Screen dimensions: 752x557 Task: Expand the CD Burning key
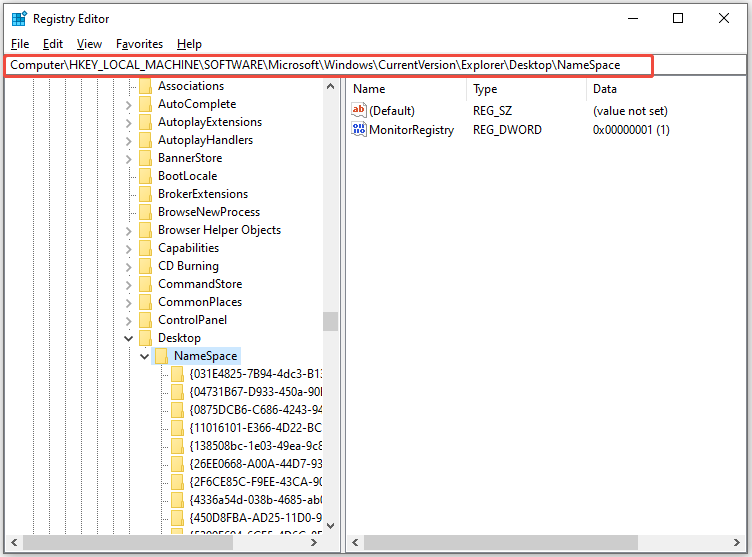coord(129,267)
